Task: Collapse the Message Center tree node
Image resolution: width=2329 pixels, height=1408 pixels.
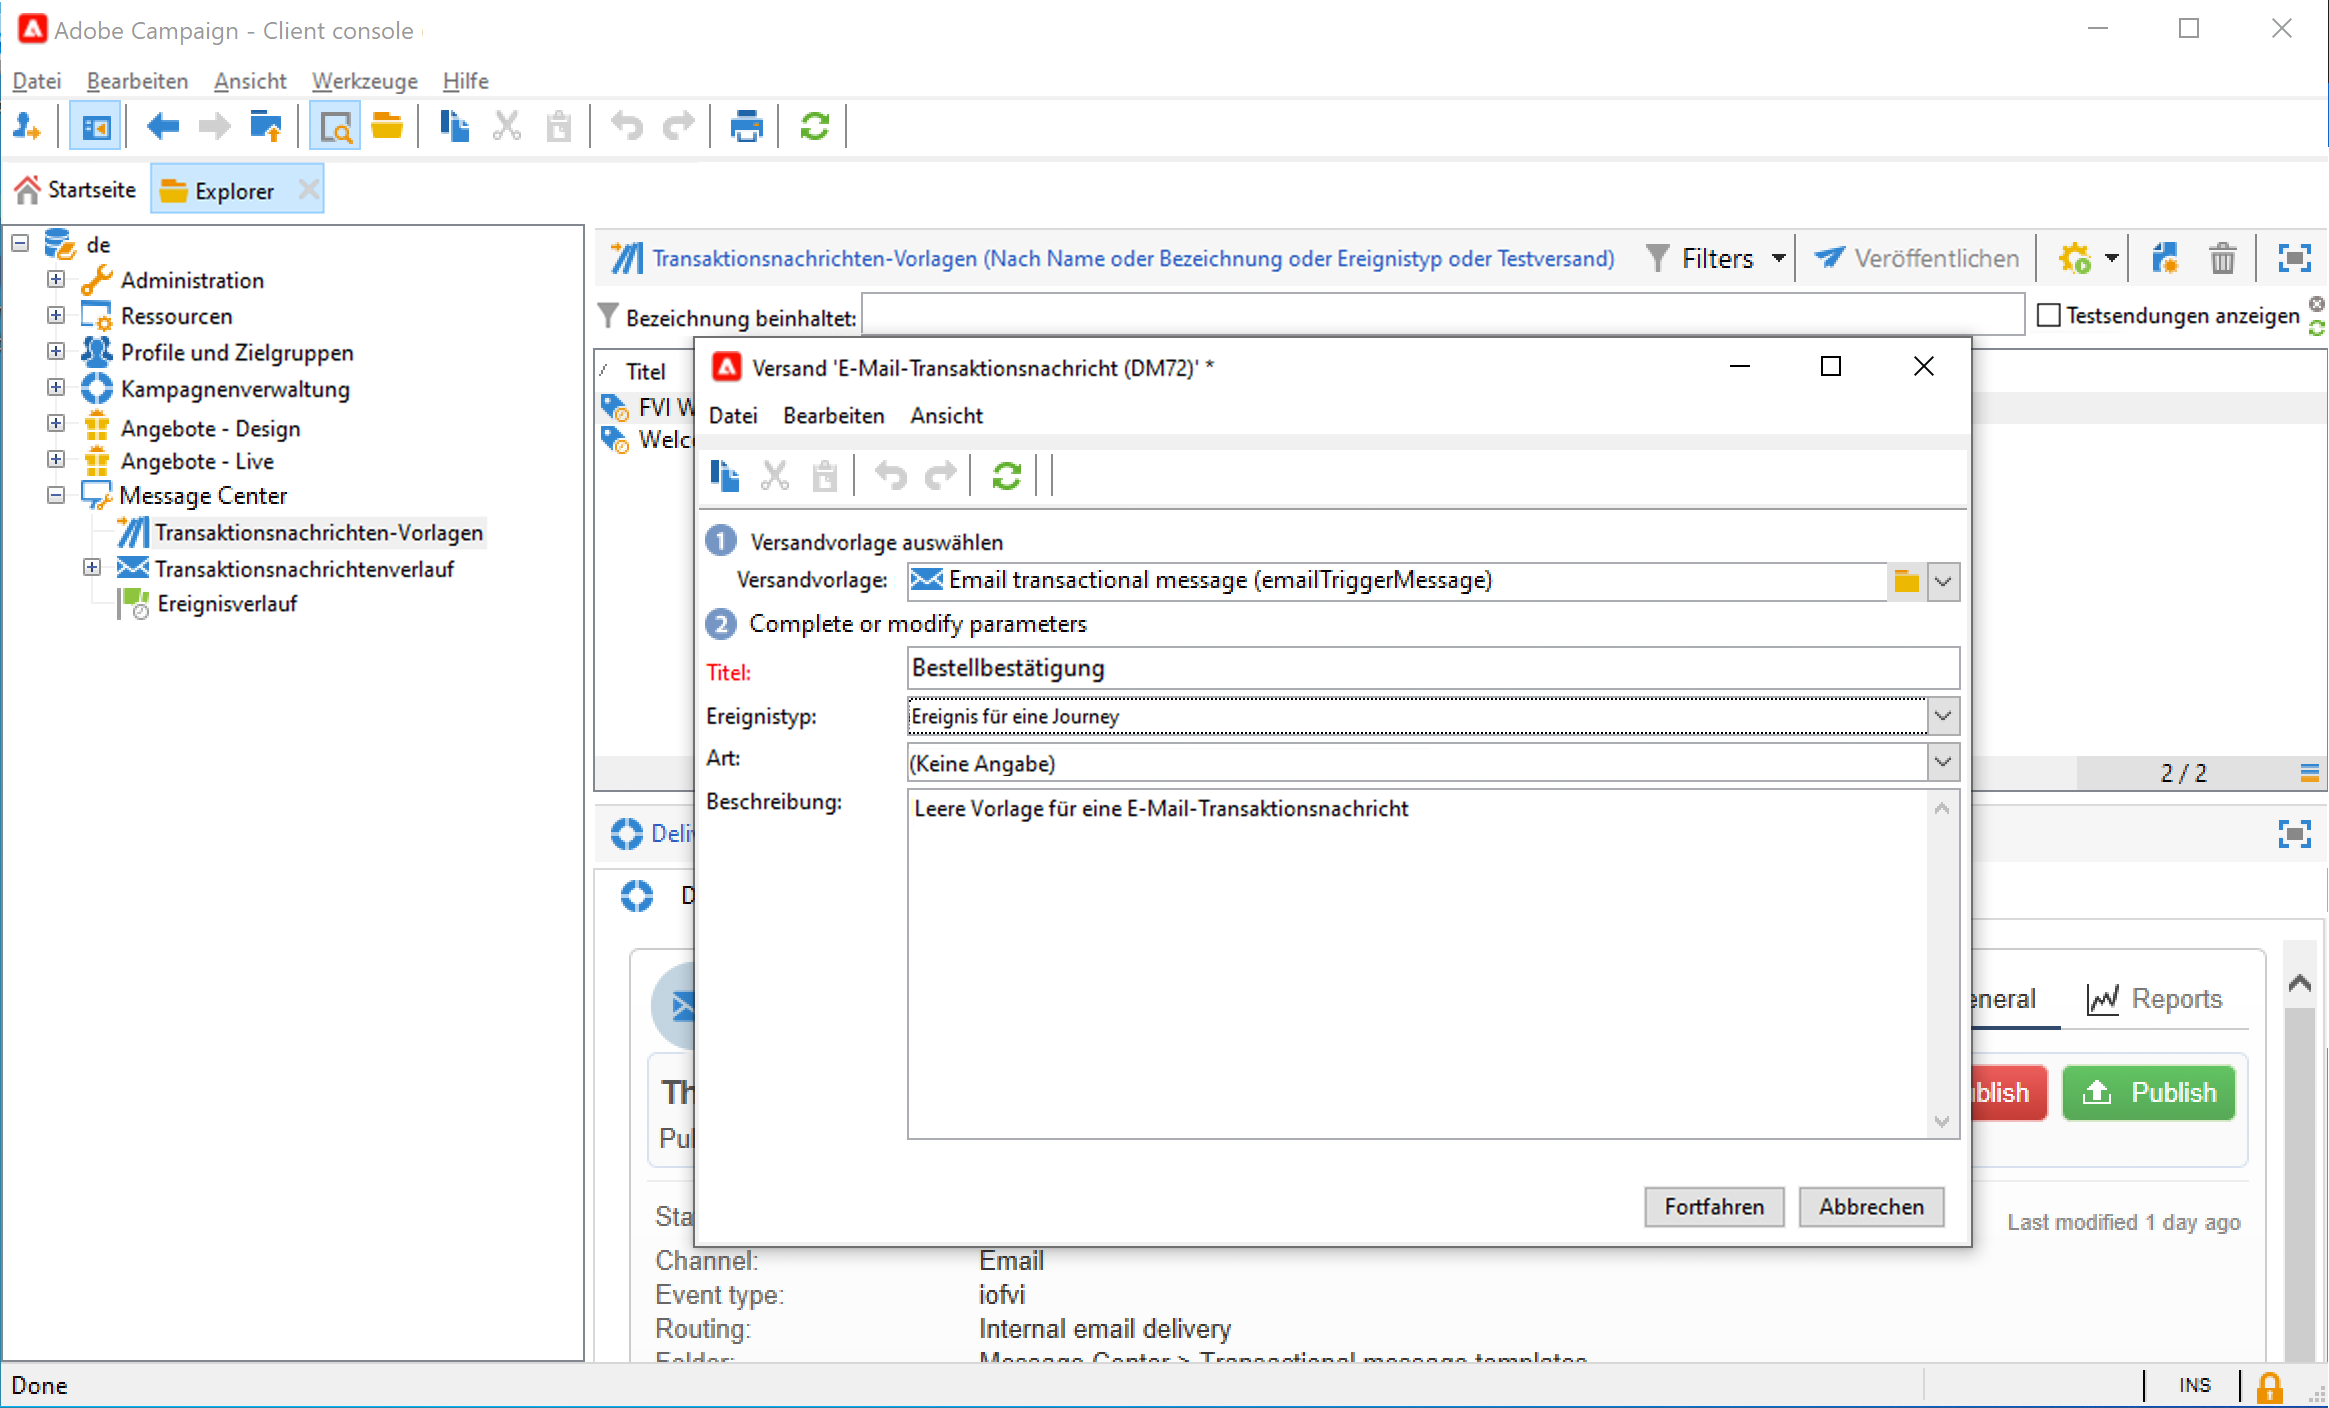Action: [56, 495]
